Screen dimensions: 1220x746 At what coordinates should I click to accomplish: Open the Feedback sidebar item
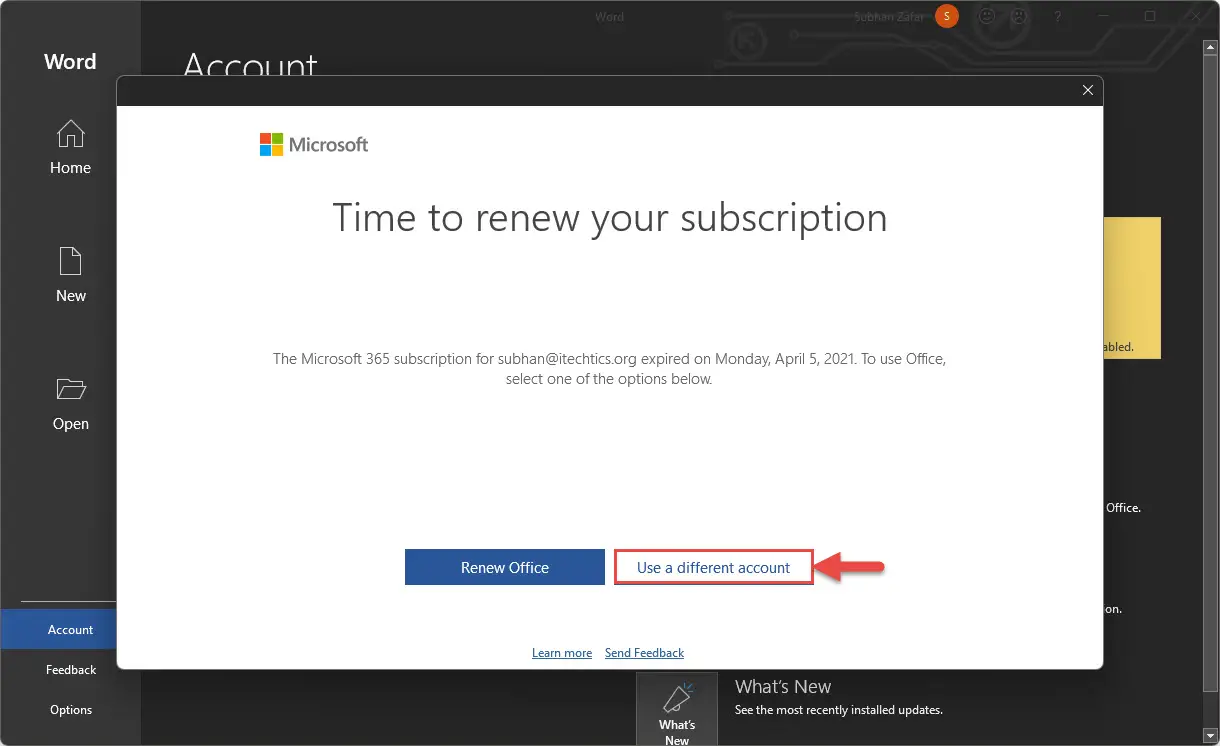point(70,670)
